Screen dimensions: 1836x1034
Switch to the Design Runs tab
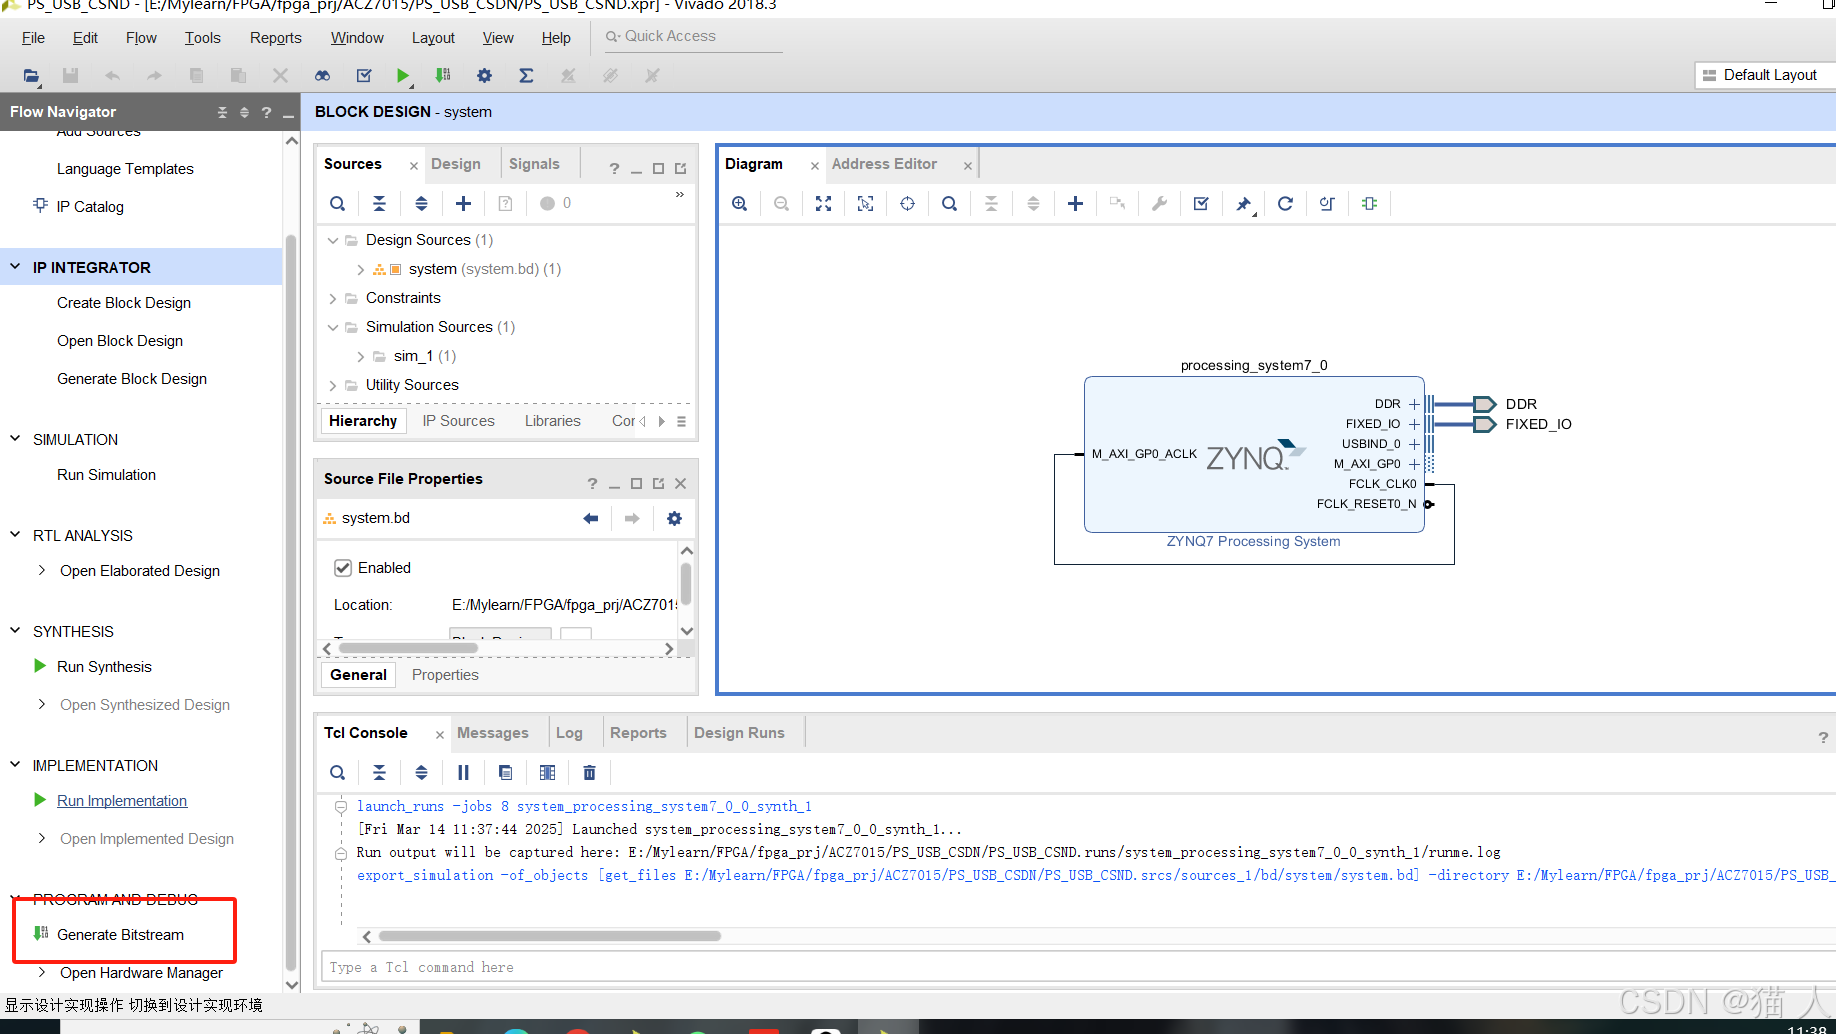click(739, 733)
